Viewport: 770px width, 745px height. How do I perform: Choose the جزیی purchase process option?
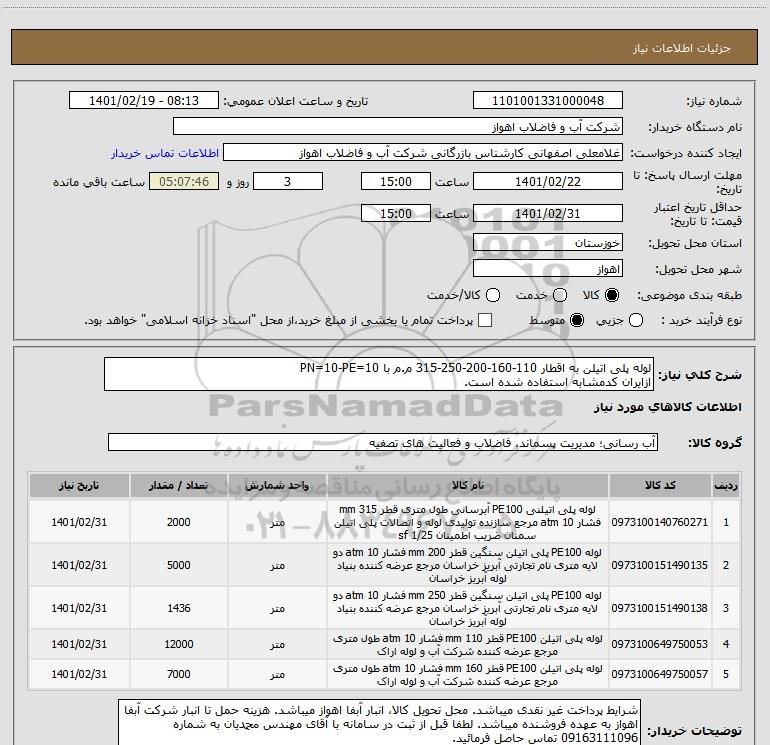click(x=636, y=320)
